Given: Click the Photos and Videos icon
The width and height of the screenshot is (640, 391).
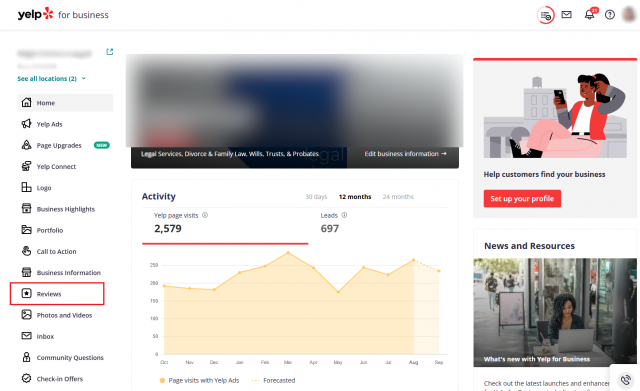Looking at the screenshot, I should pyautogui.click(x=26, y=315).
